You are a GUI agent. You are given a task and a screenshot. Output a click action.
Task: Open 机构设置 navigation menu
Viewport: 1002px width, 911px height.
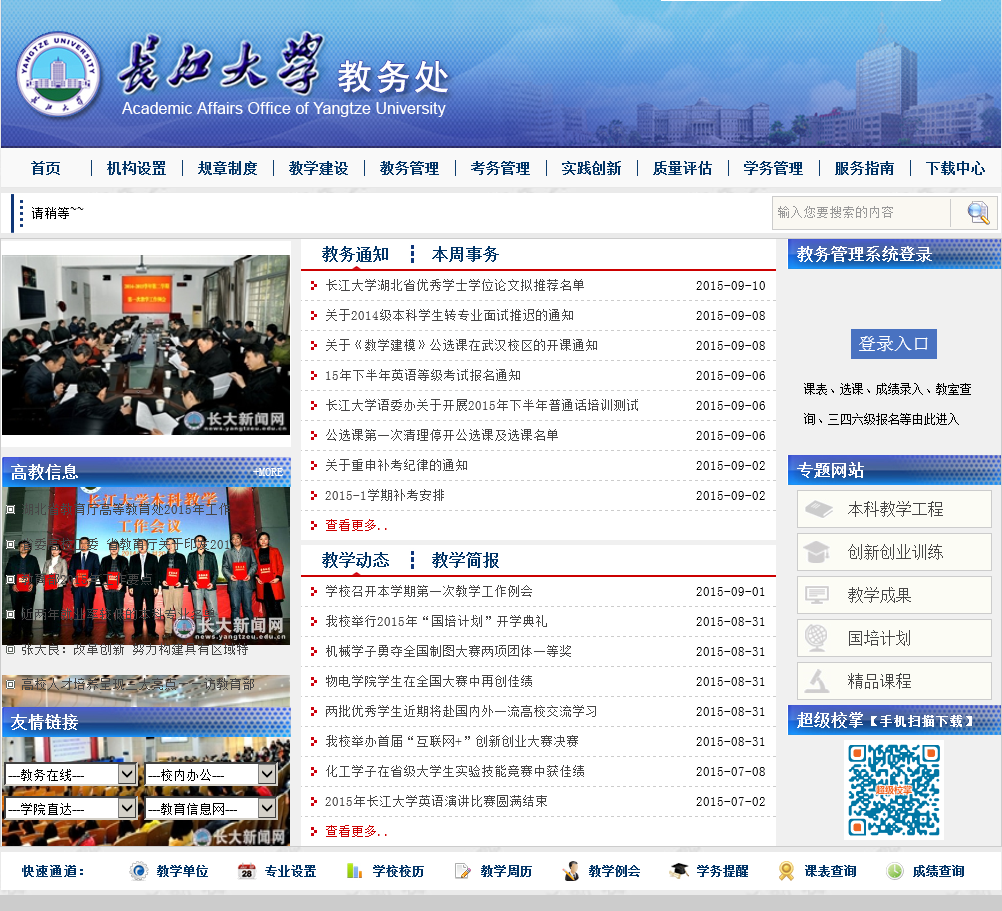point(137,168)
